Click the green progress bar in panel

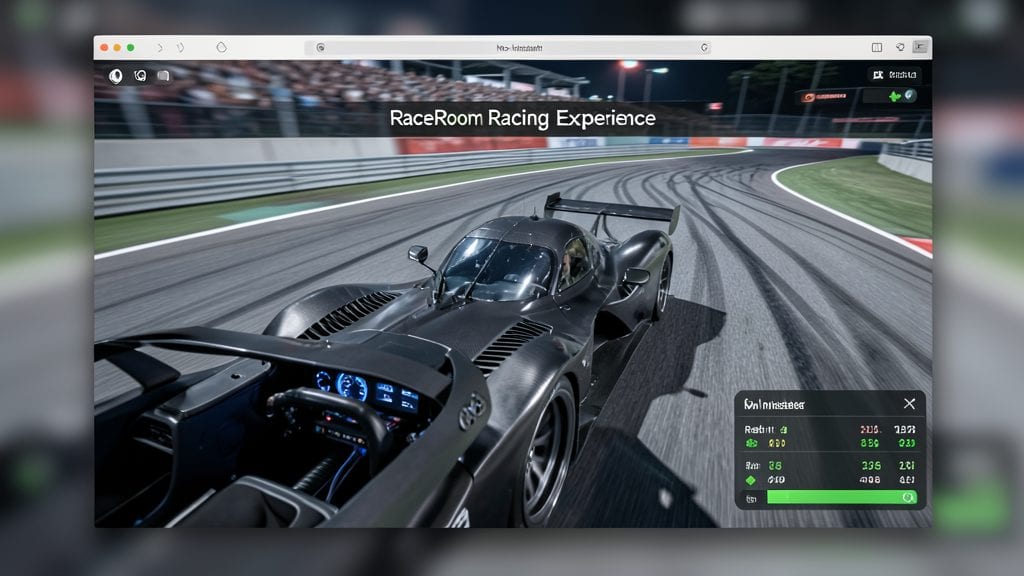tap(842, 498)
